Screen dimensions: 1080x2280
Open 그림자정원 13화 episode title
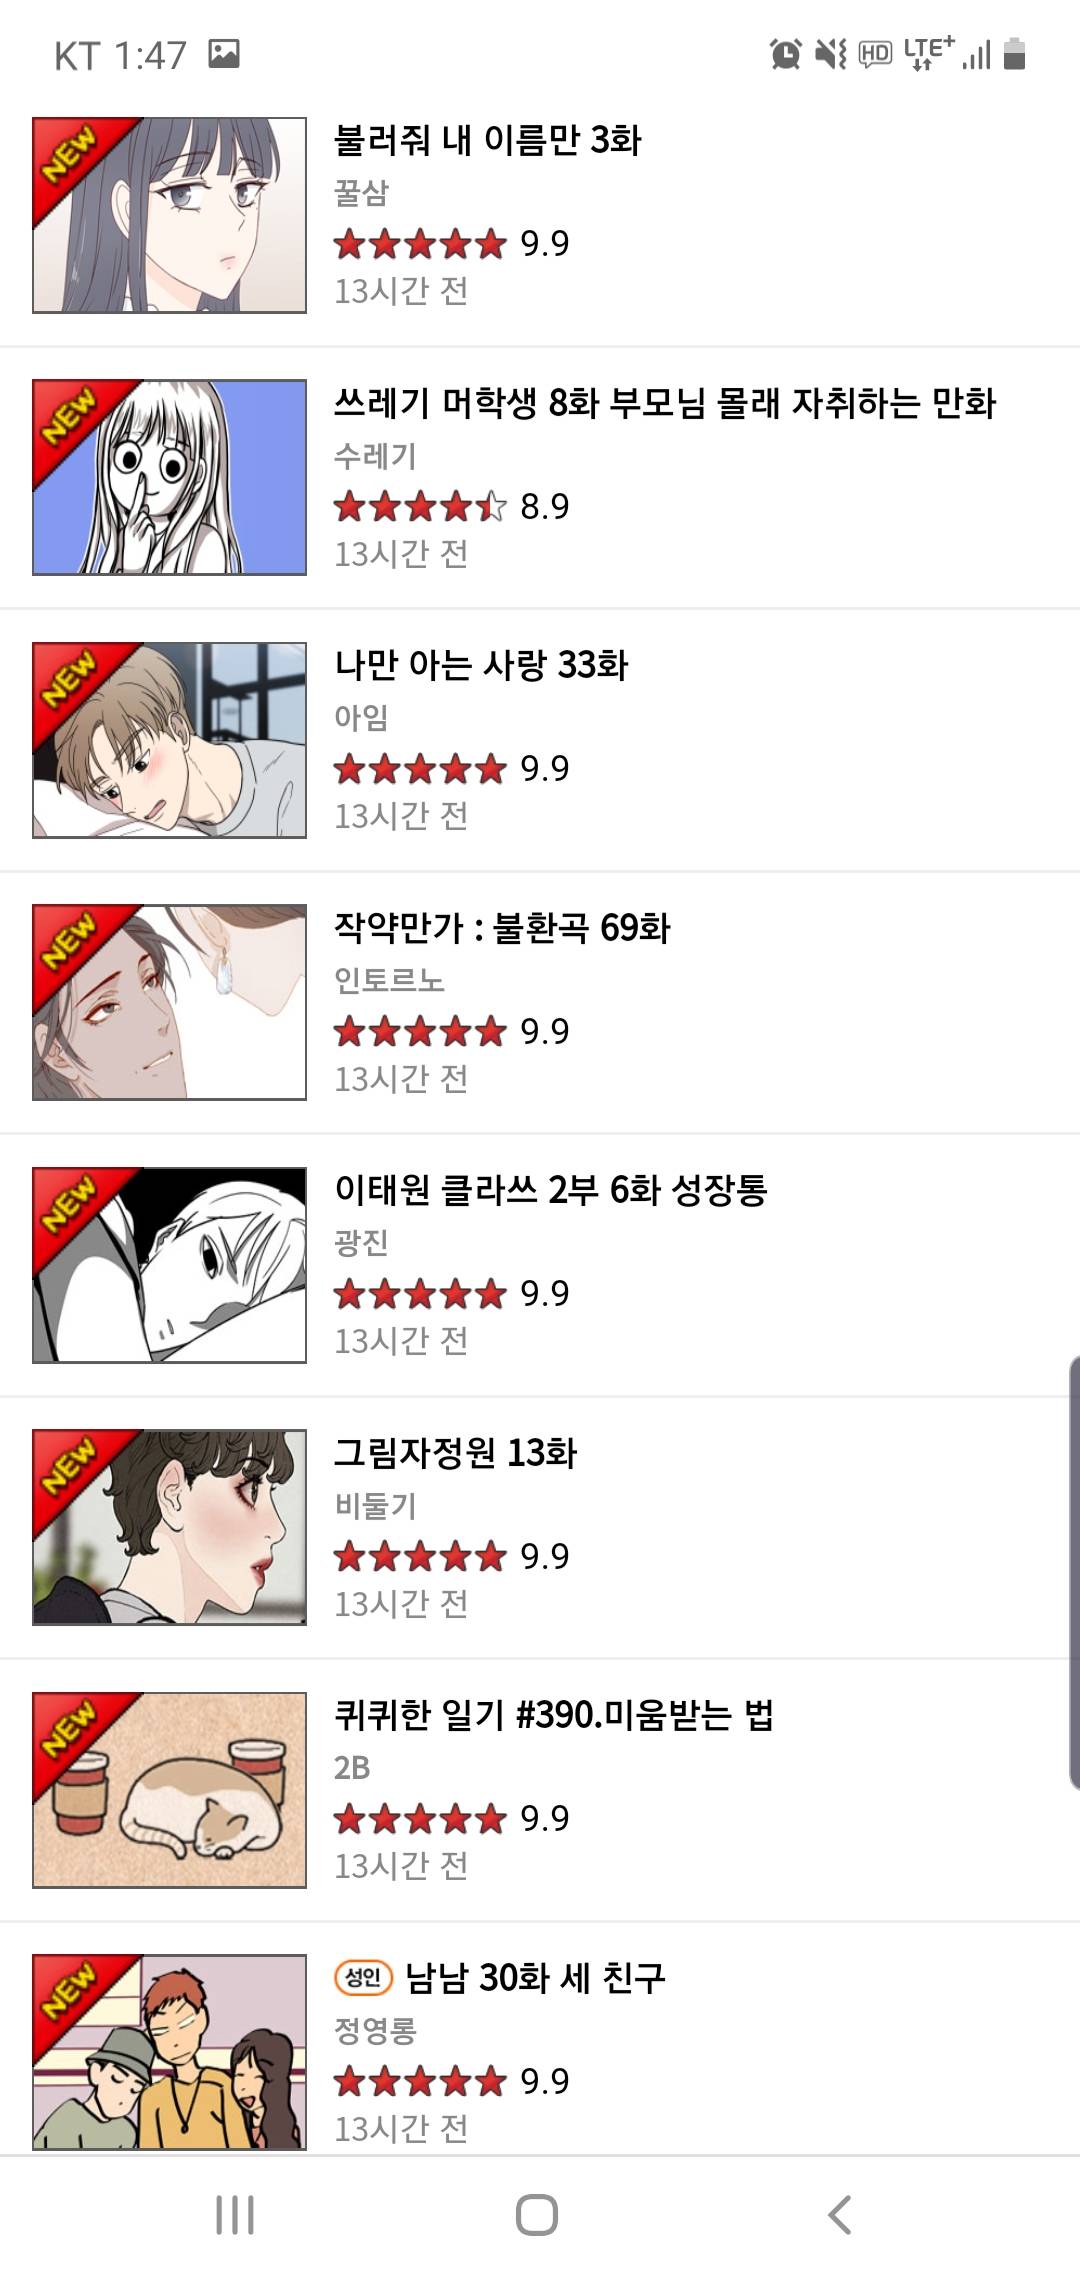[x=455, y=1452]
